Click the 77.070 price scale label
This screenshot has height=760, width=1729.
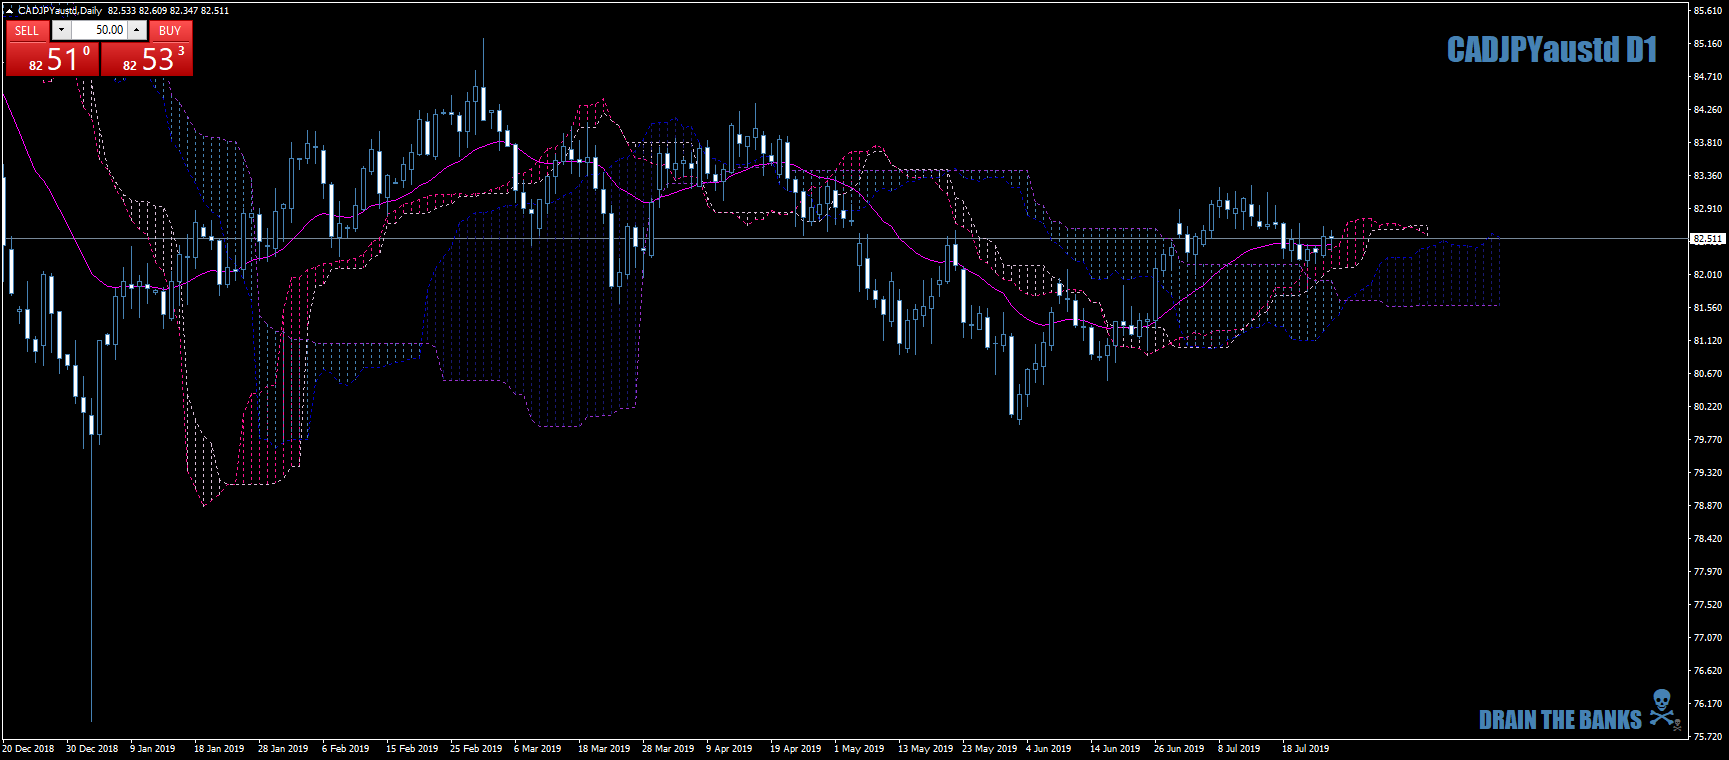[1708, 637]
